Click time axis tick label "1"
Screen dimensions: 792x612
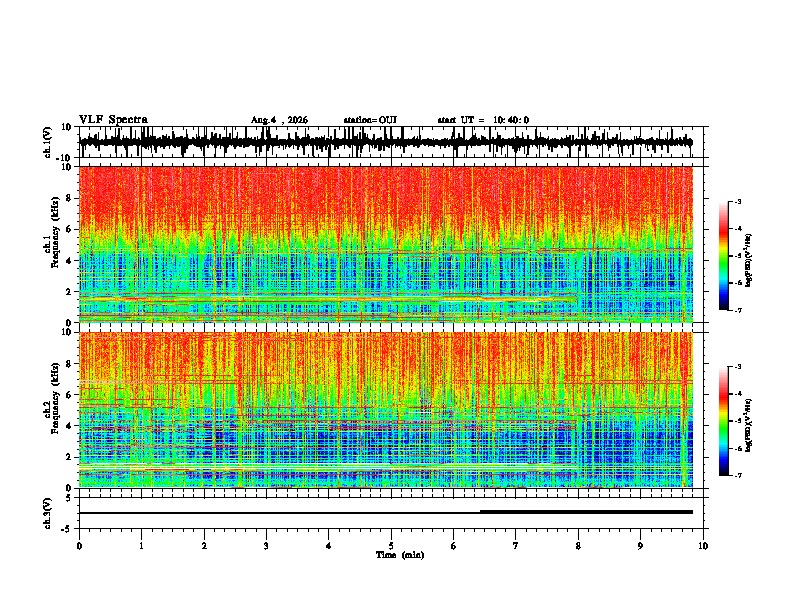coord(141,546)
